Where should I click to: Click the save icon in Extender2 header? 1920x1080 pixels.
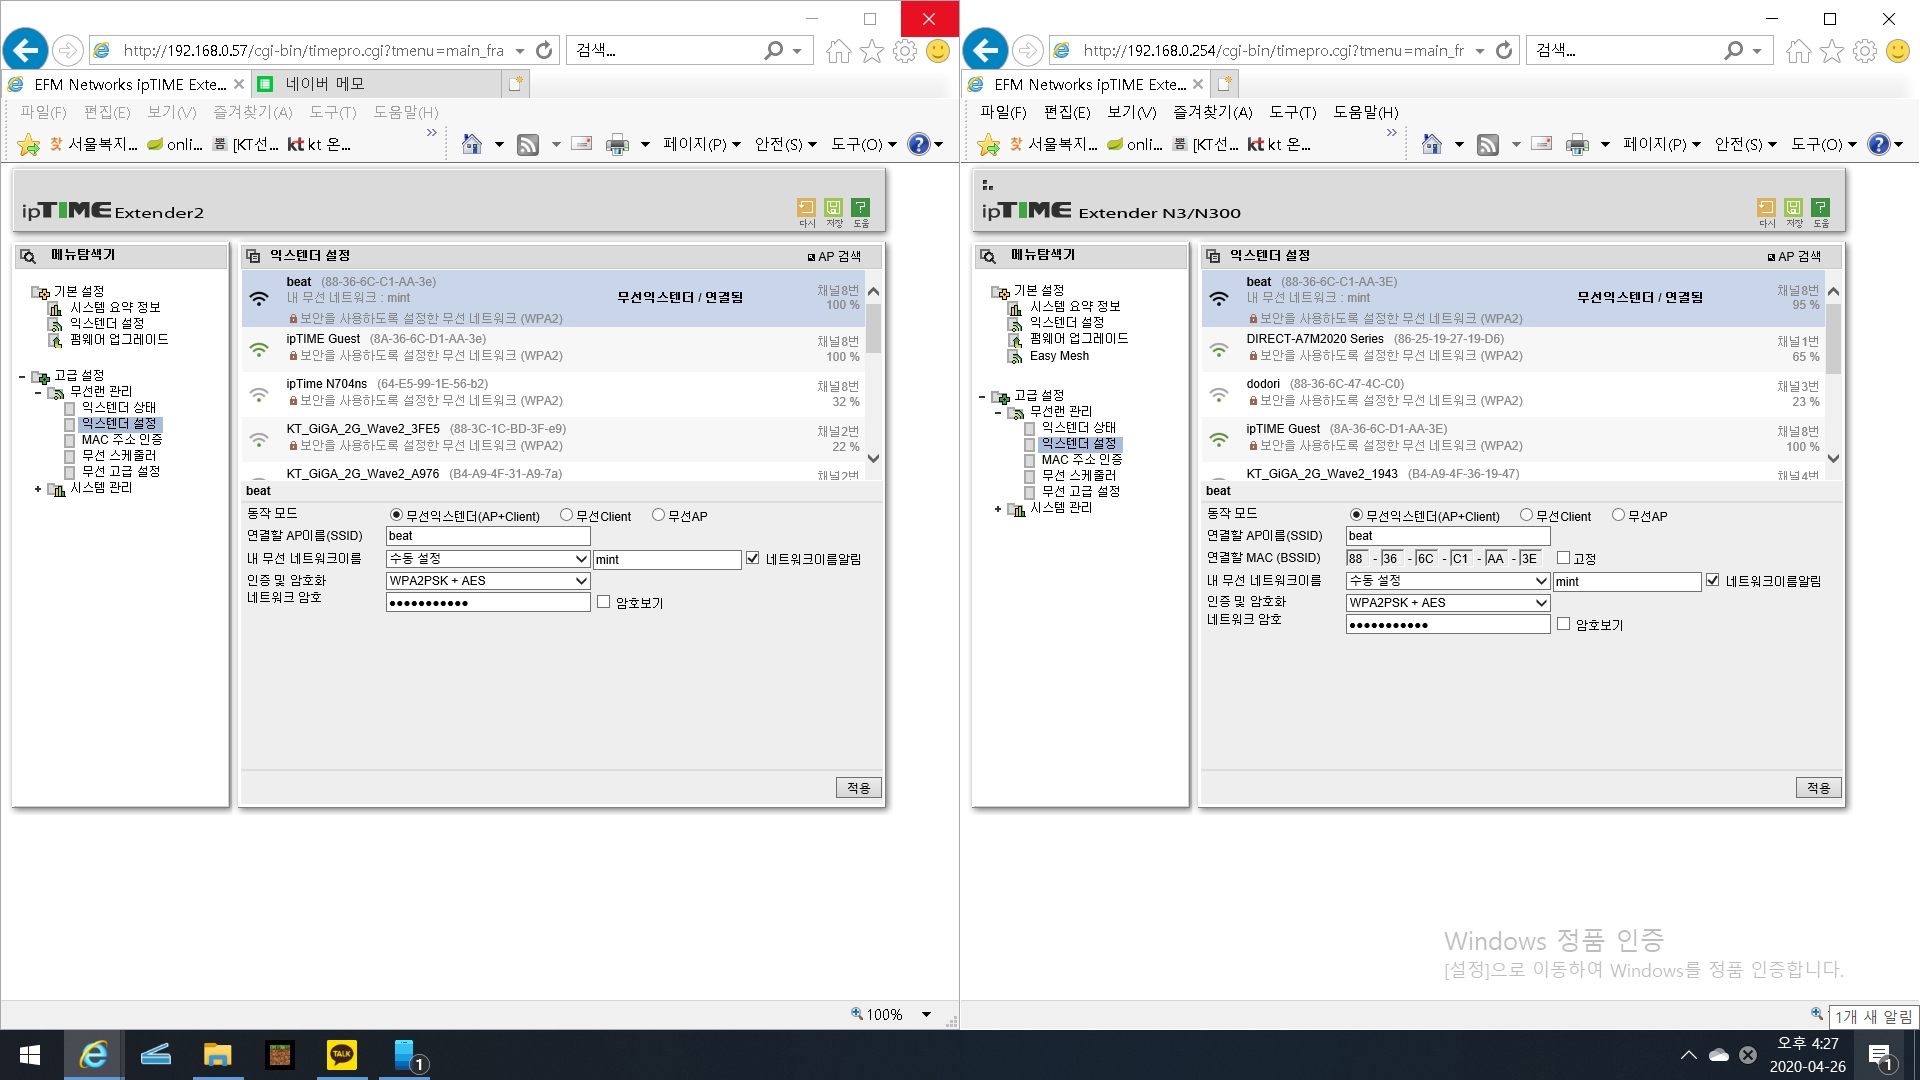[833, 207]
